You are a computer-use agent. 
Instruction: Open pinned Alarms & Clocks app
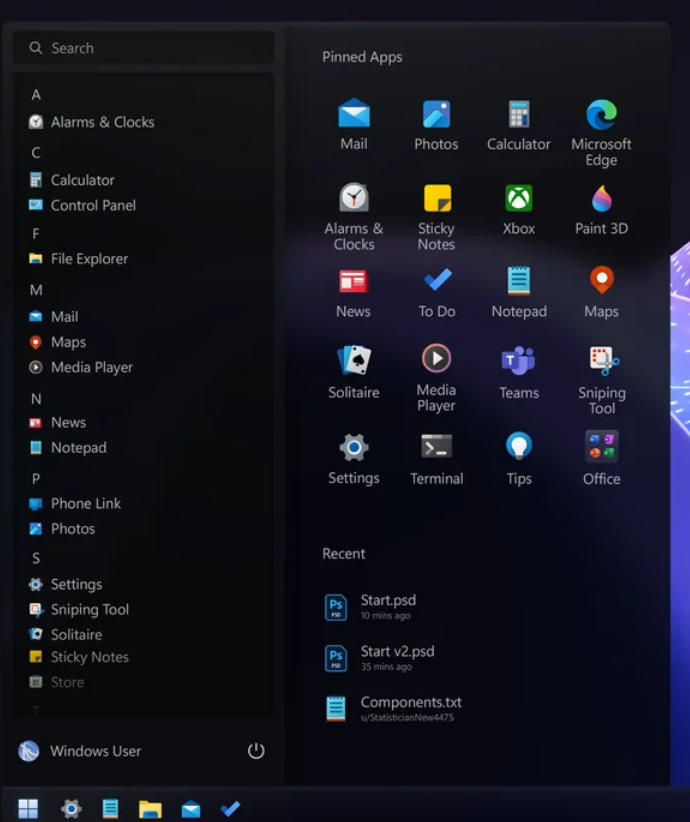354,217
